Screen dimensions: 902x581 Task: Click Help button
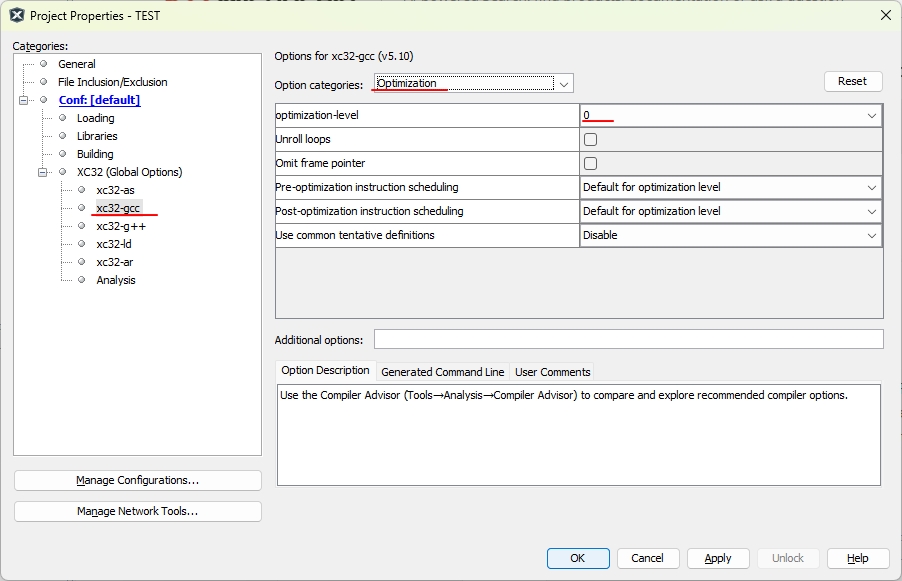858,558
